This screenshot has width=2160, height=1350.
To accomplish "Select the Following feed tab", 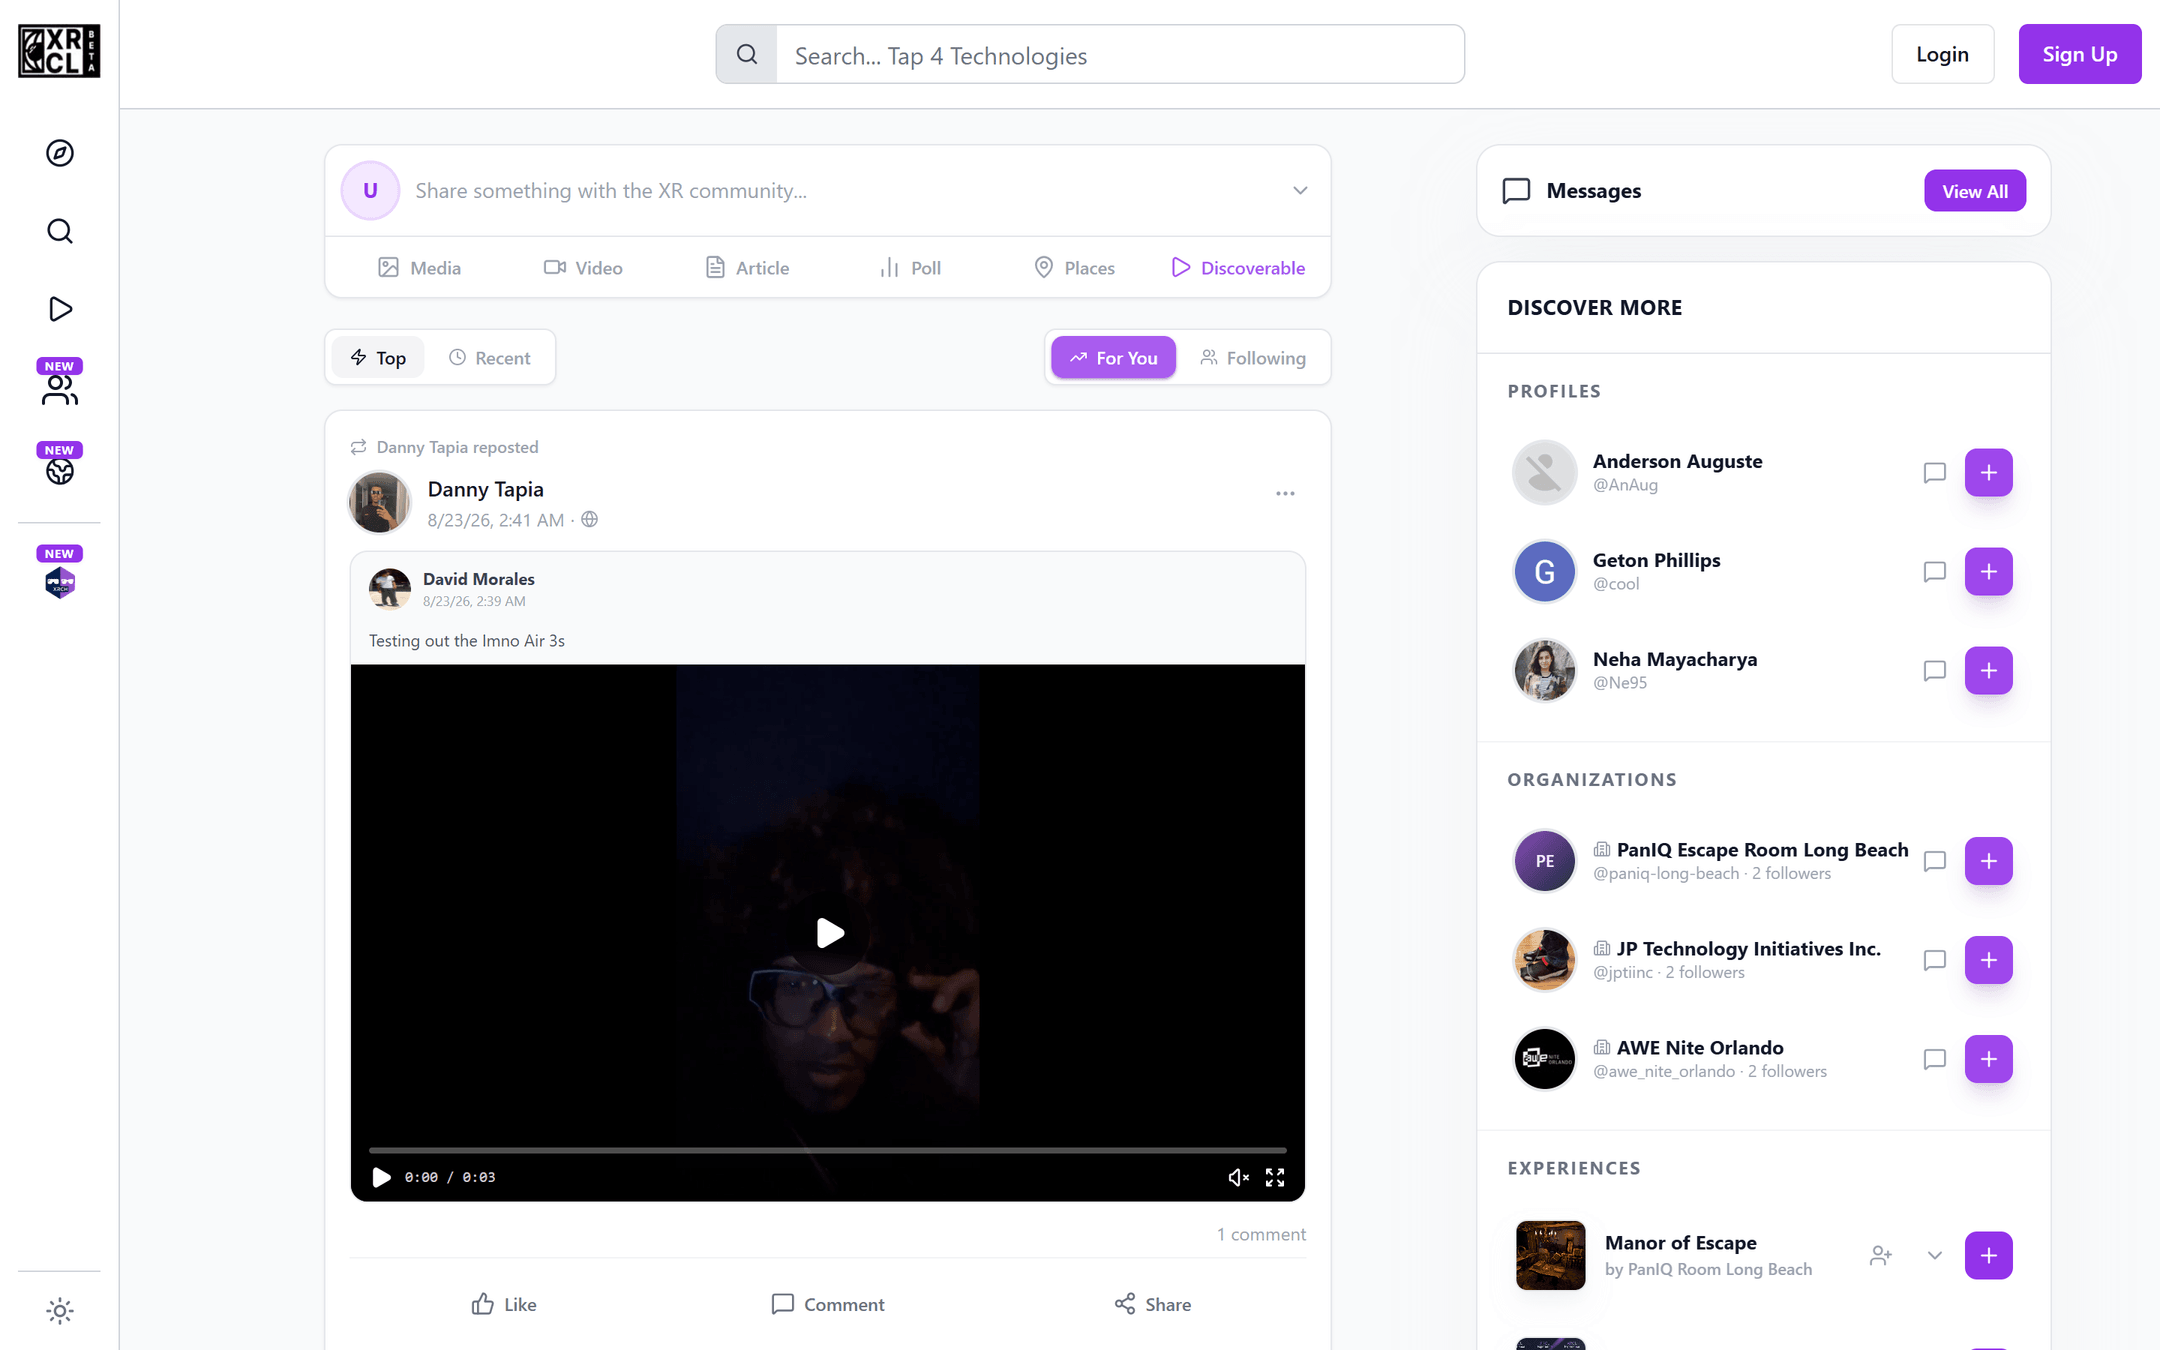I will coord(1253,357).
